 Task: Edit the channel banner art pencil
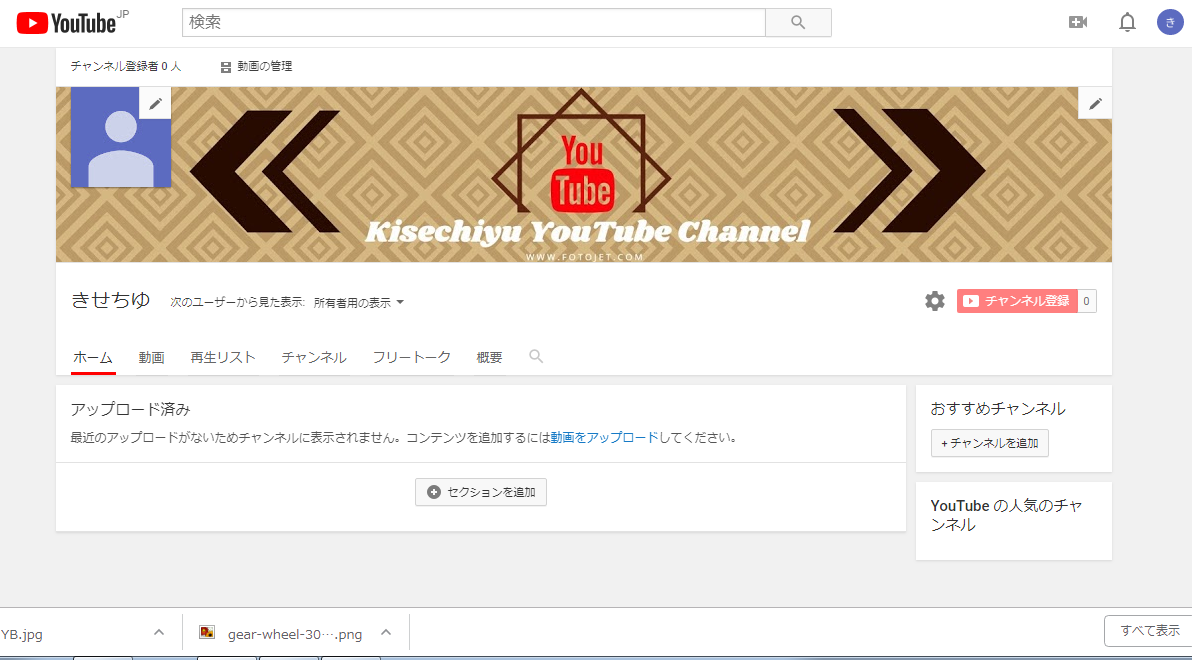click(x=1095, y=103)
